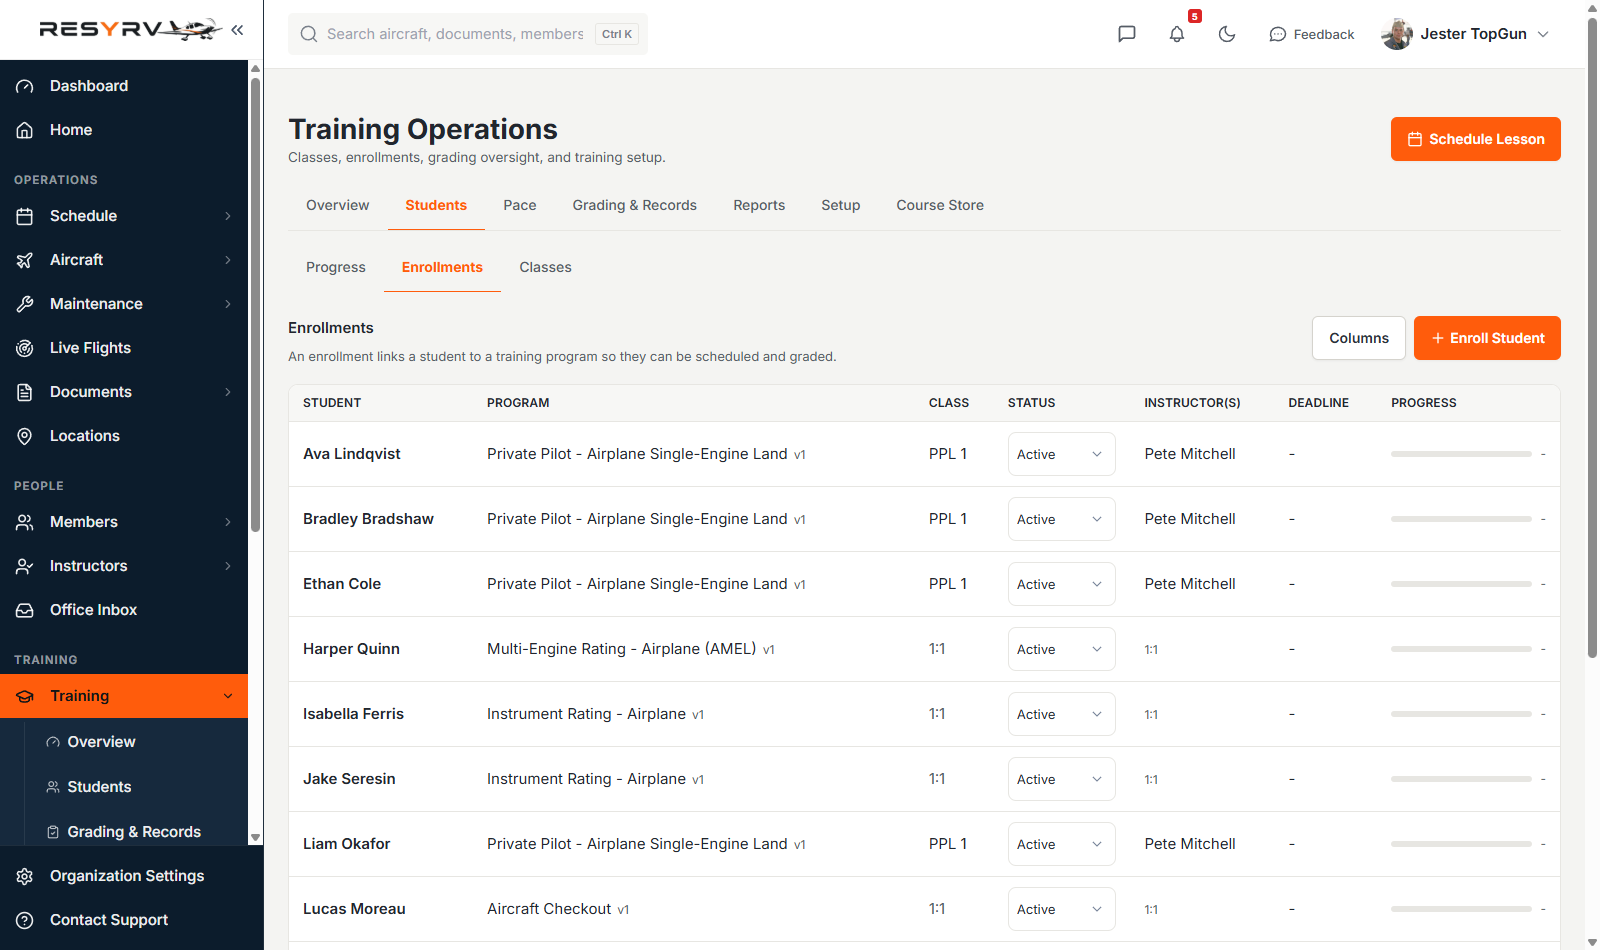1600x950 pixels.
Task: Open Students in Training submenu
Action: [99, 787]
